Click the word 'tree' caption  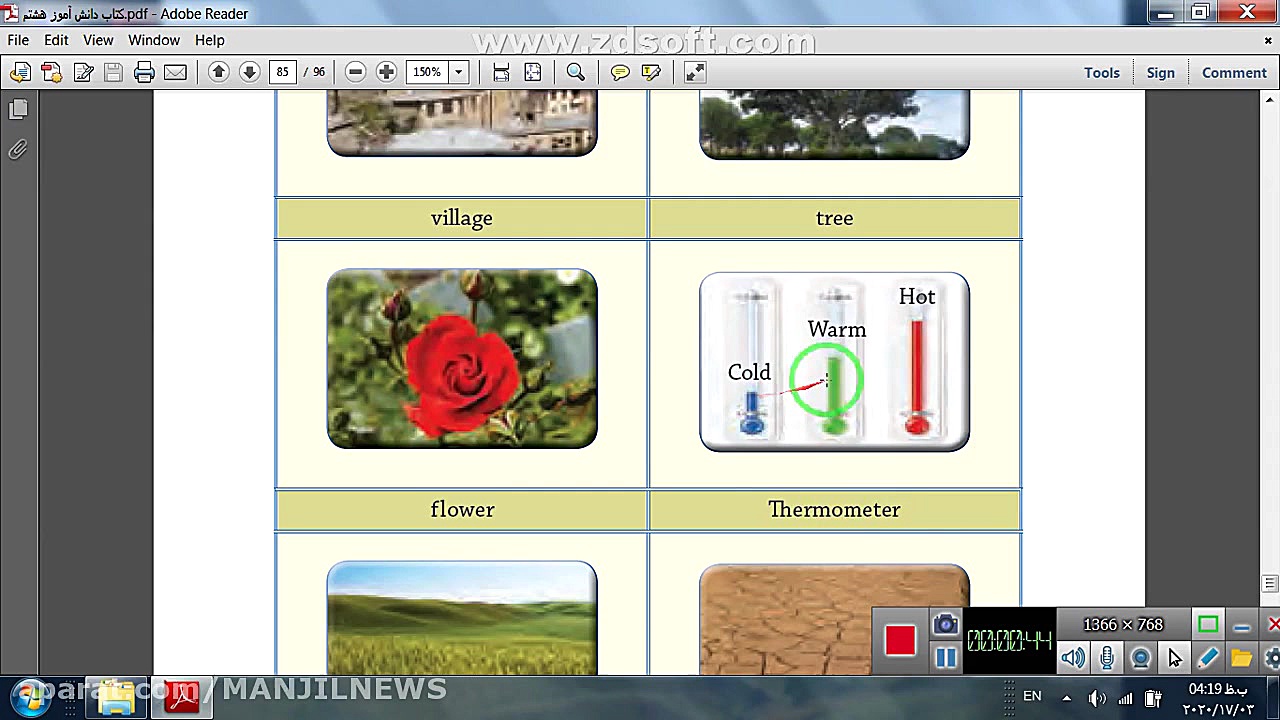(834, 218)
